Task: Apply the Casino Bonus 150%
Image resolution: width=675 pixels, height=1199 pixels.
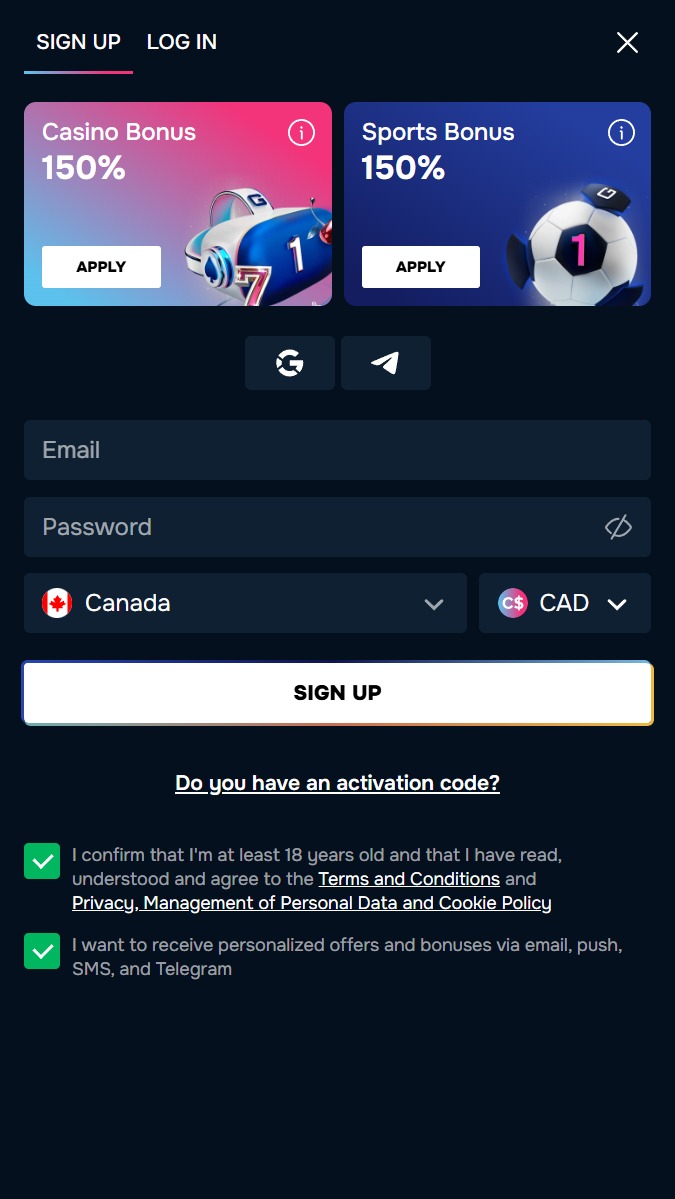Action: [101, 267]
